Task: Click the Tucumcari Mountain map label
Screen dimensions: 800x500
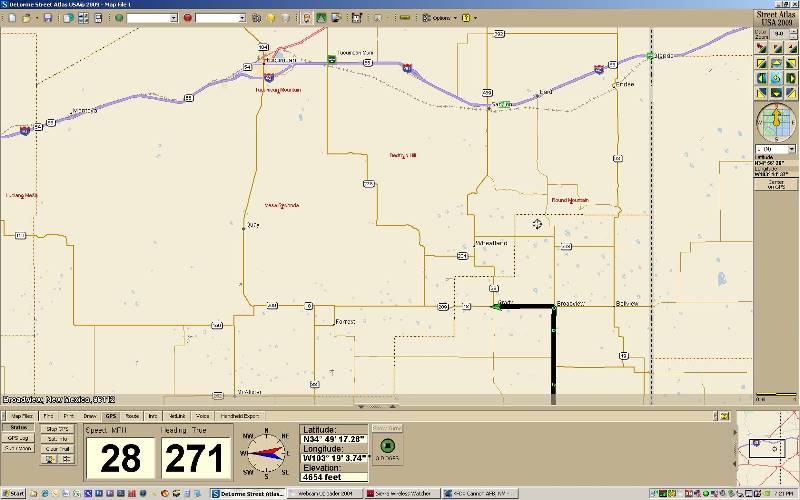Action: pos(278,90)
